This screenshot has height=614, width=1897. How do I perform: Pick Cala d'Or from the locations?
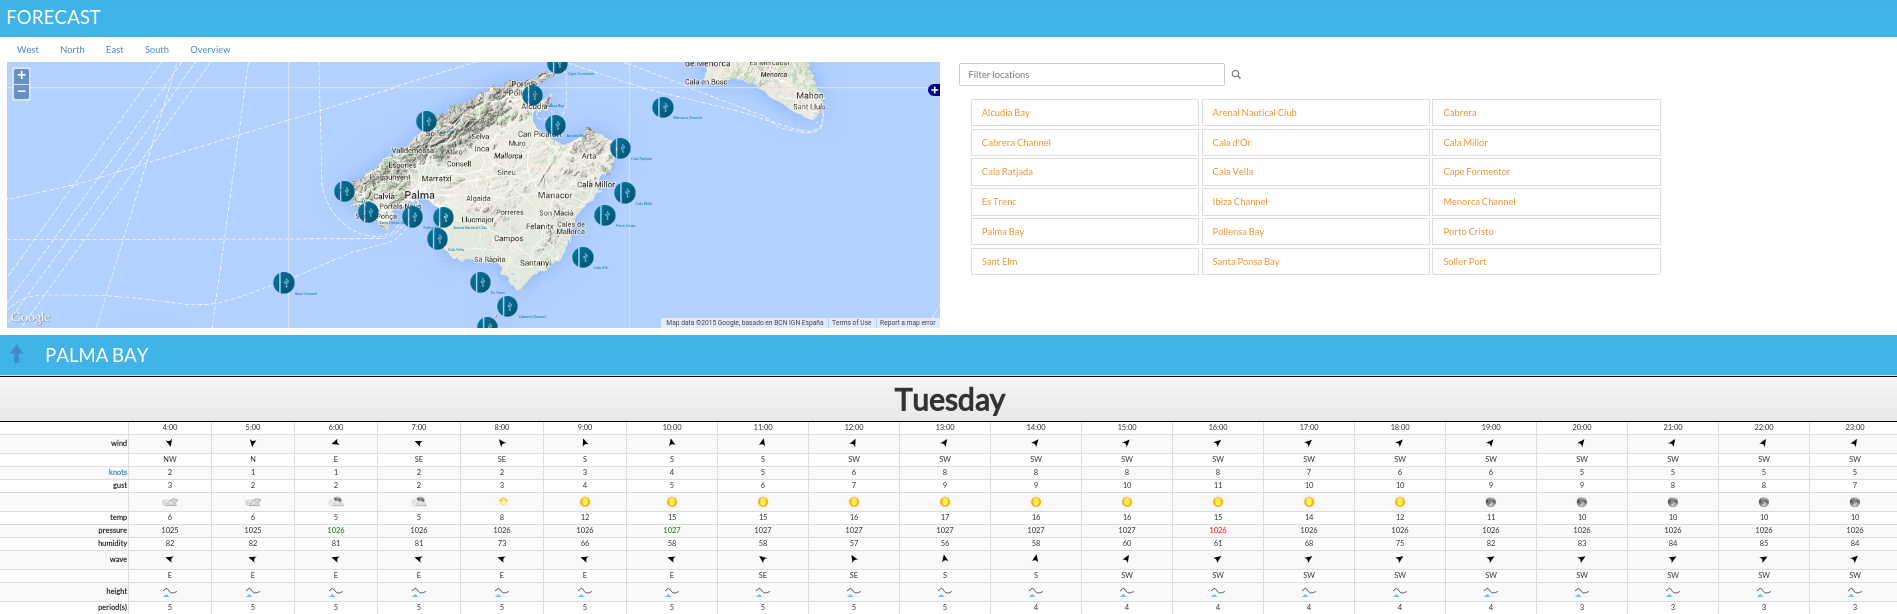click(1316, 143)
